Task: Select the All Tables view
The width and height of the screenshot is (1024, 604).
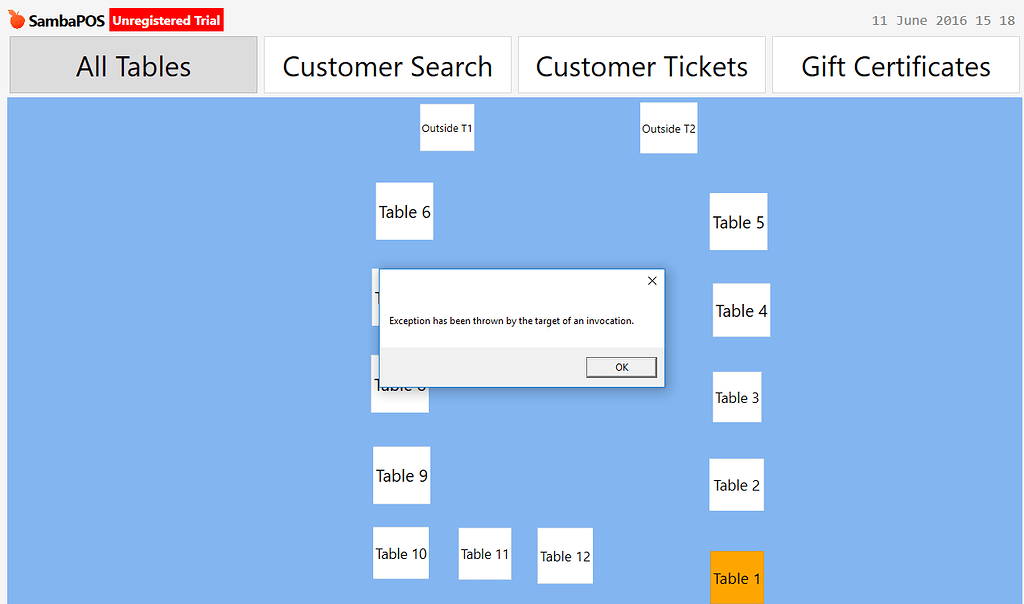Action: point(133,65)
